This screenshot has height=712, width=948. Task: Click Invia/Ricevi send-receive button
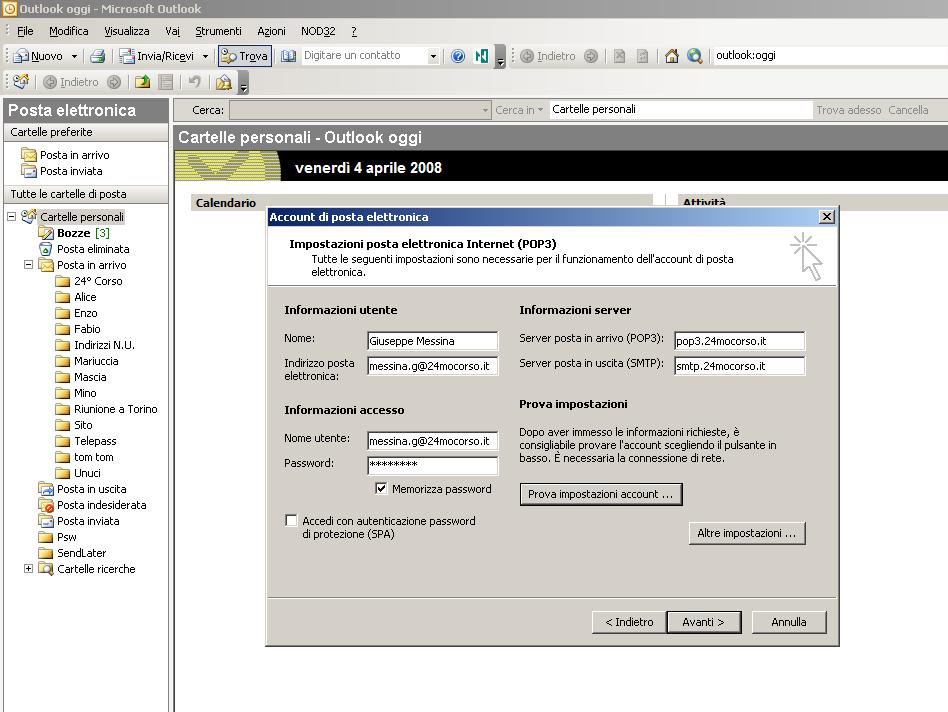[x=157, y=56]
